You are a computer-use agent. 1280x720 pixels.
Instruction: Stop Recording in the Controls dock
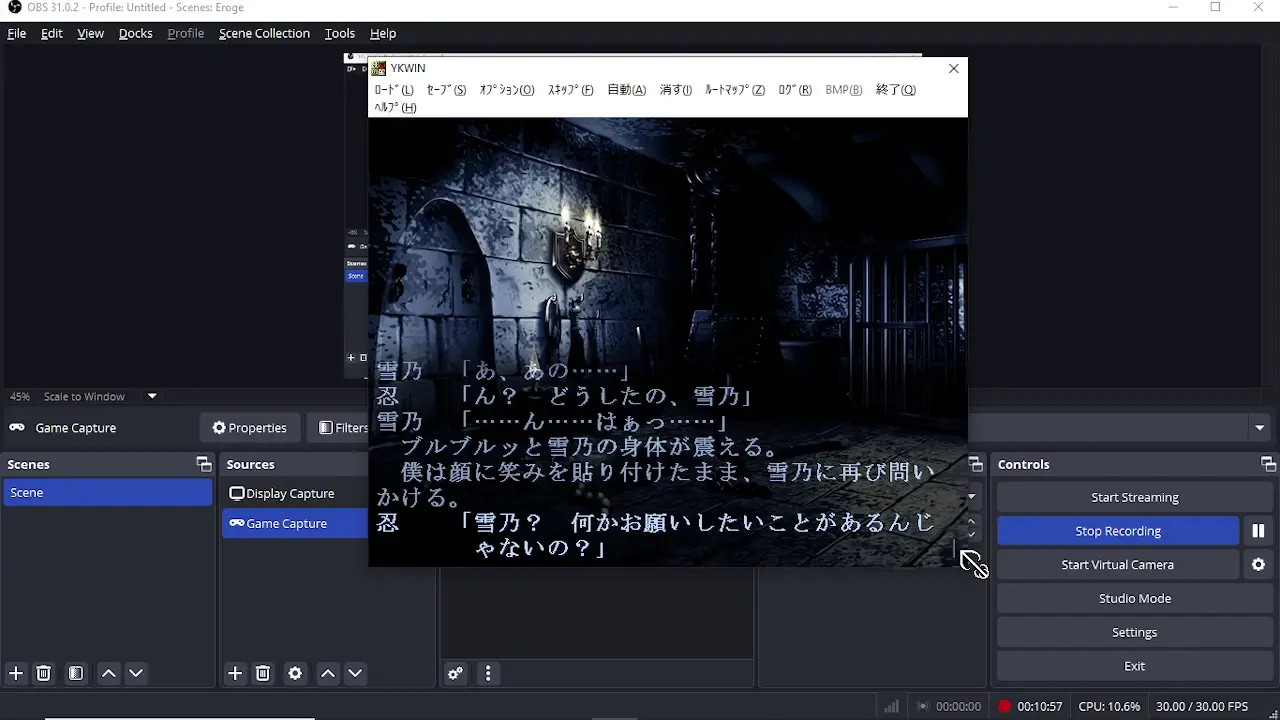1118,531
